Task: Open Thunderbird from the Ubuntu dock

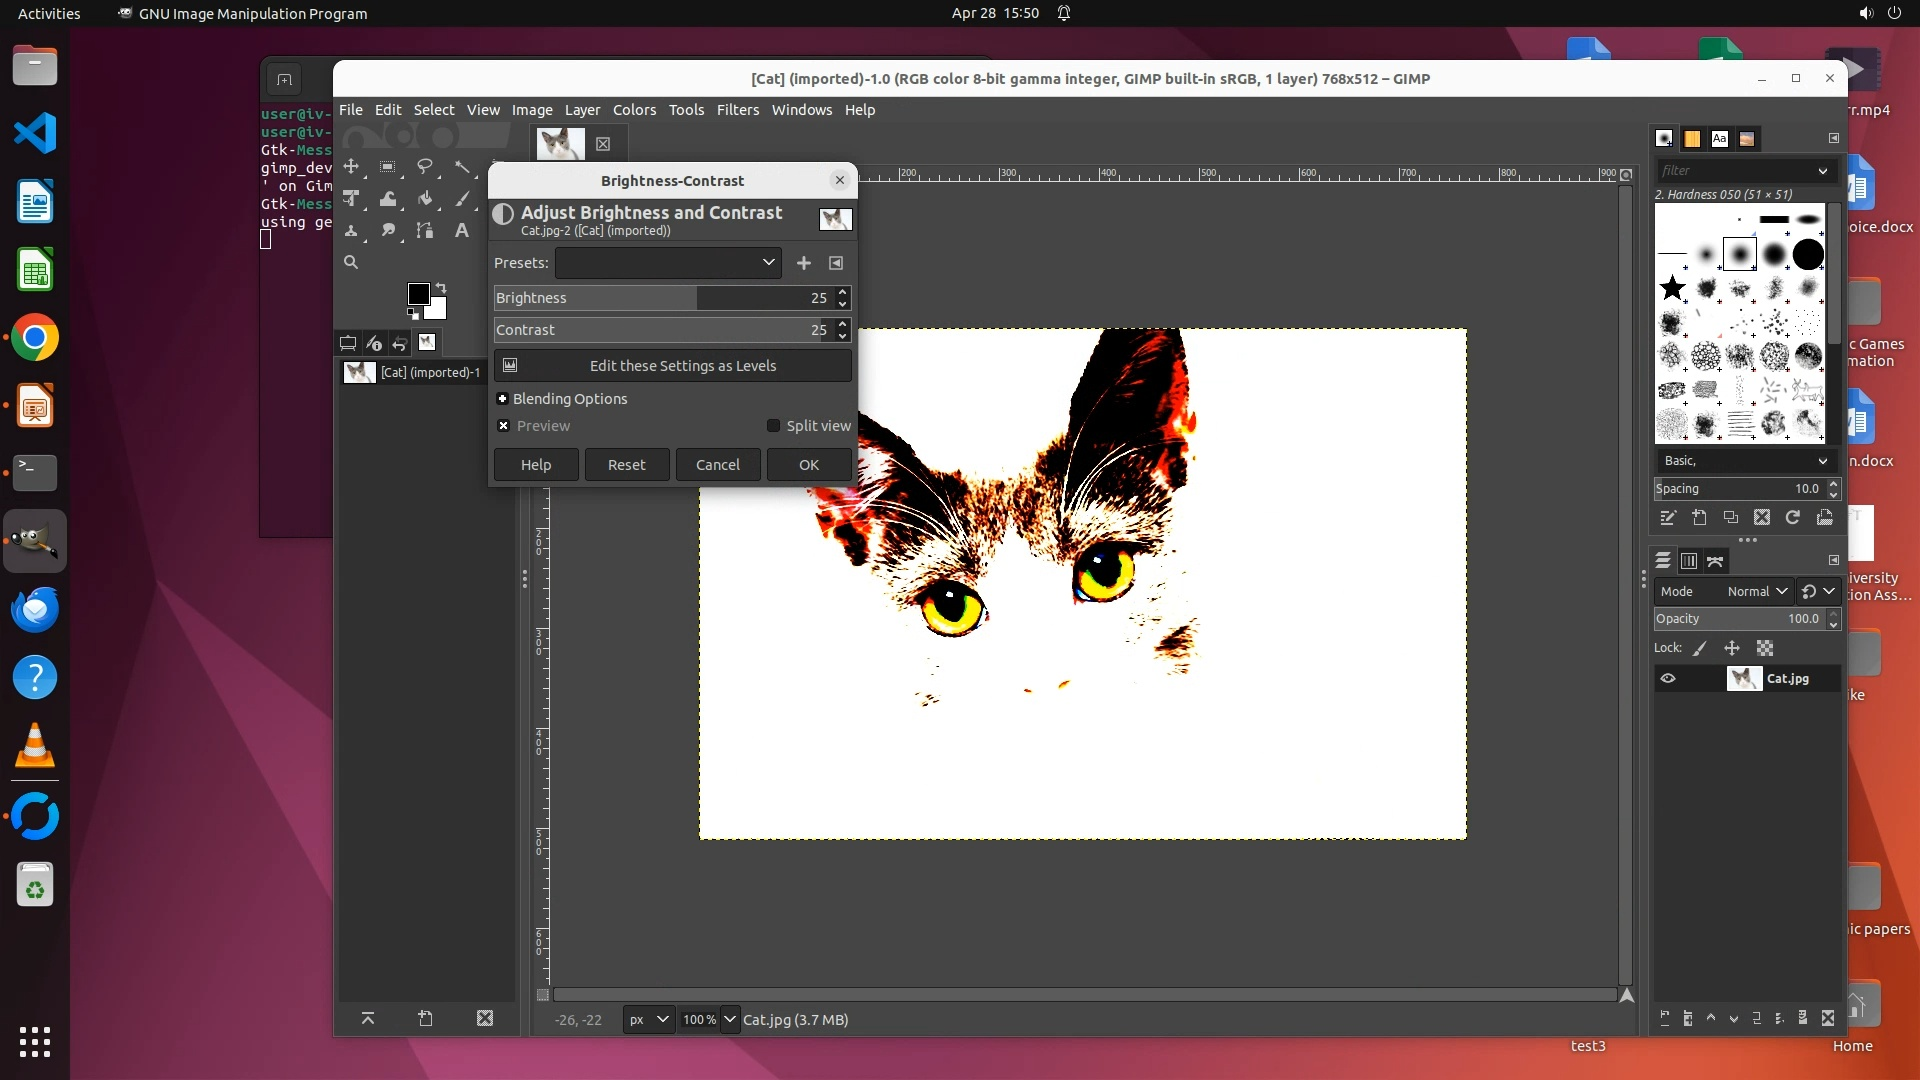Action: coord(35,609)
